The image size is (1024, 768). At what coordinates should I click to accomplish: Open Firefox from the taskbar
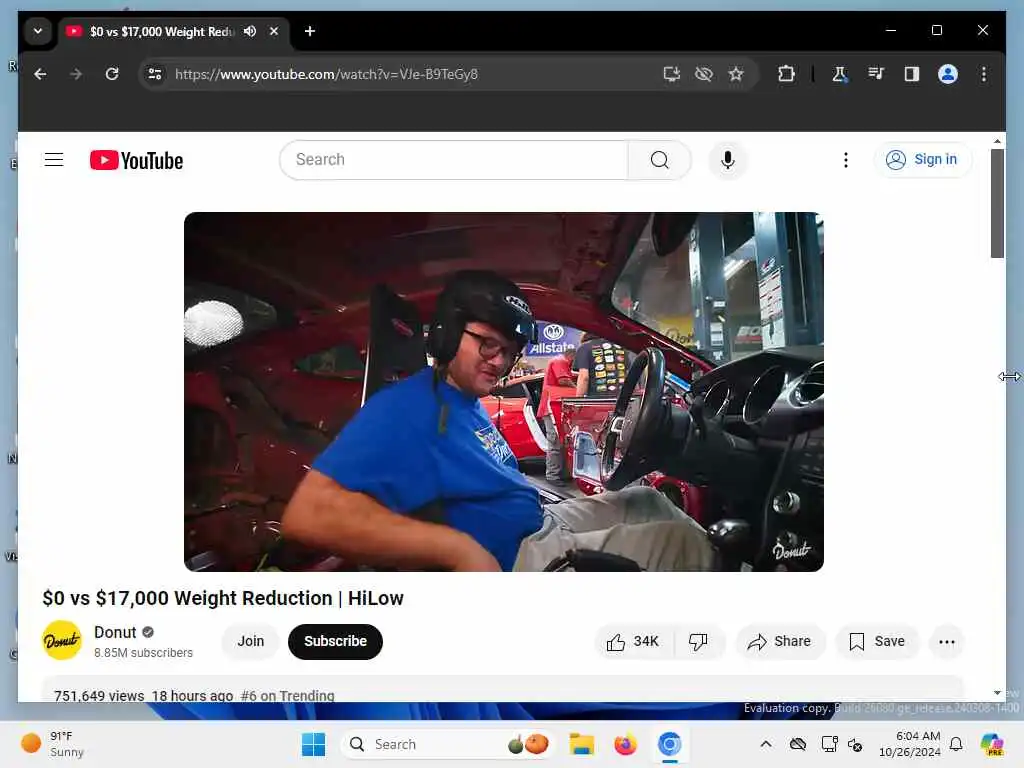(x=625, y=744)
